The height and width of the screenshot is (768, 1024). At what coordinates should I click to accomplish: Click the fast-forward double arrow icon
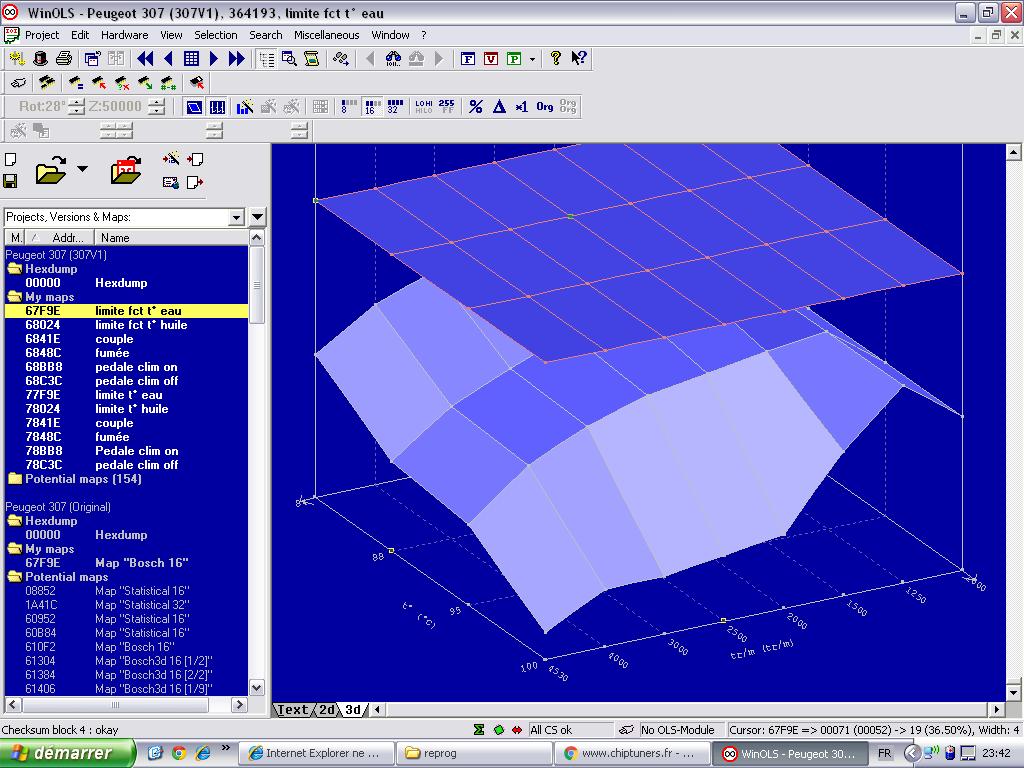pyautogui.click(x=237, y=59)
